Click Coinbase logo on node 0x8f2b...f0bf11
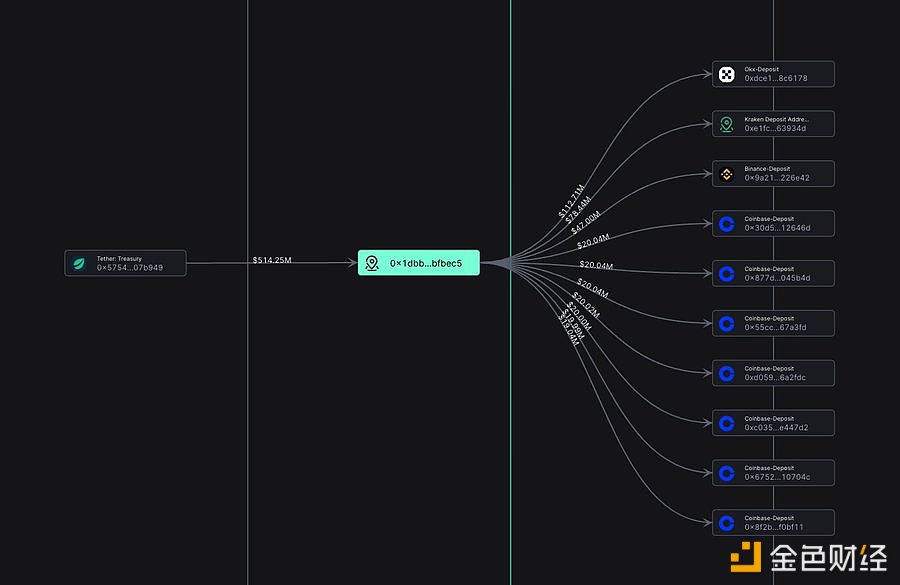This screenshot has height=585, width=900. click(x=727, y=523)
